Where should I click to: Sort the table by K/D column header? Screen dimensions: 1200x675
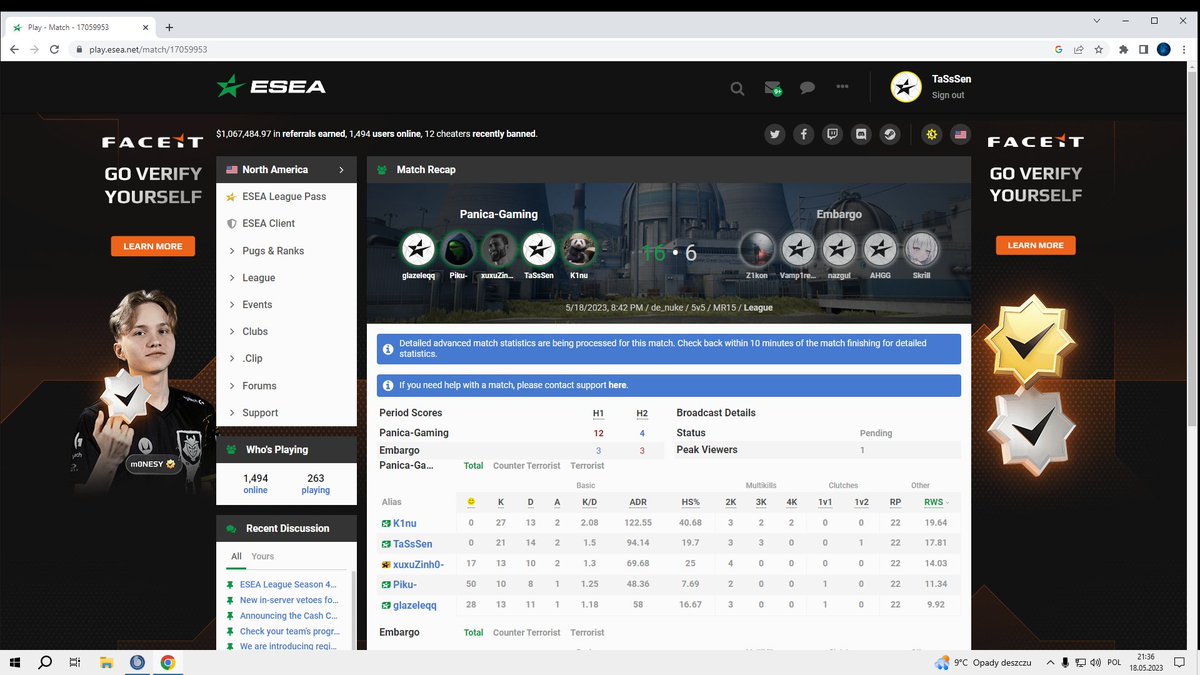(590, 502)
